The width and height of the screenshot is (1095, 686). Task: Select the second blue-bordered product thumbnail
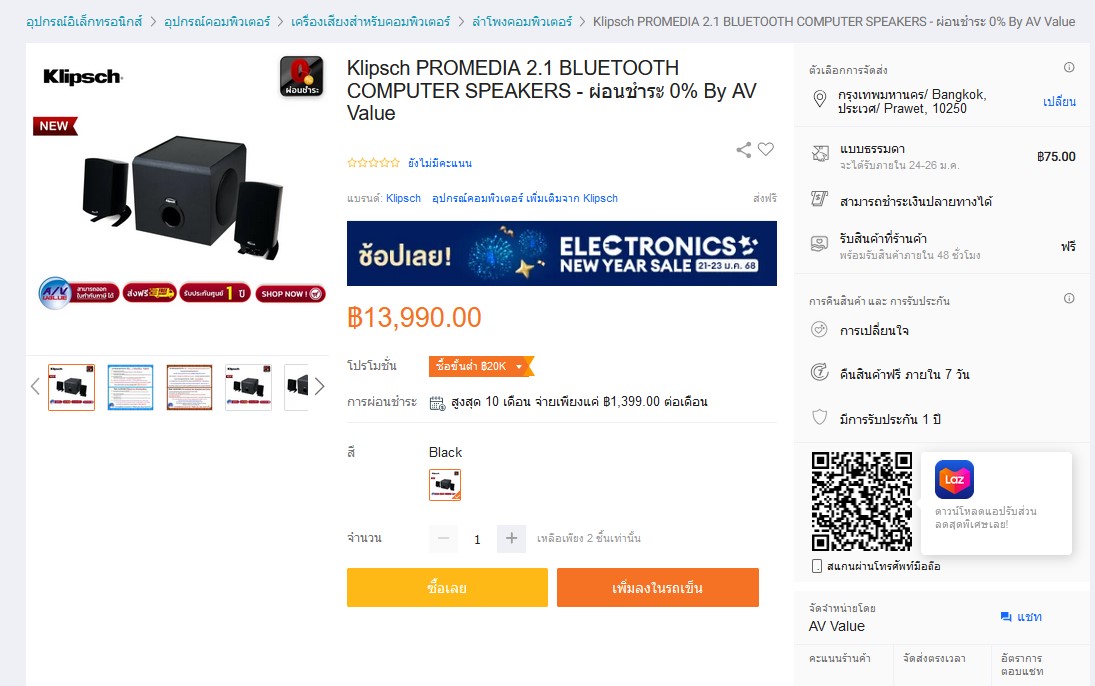tap(131, 387)
